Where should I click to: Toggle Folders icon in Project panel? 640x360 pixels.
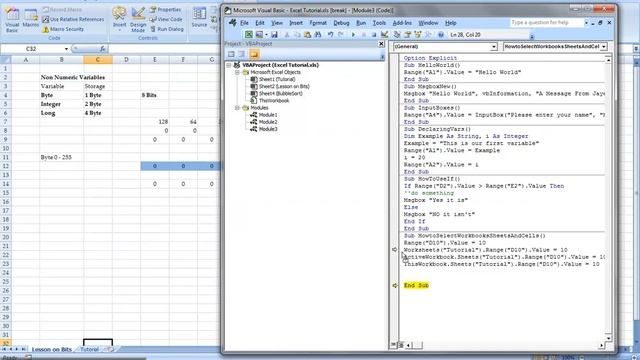[x=254, y=54]
